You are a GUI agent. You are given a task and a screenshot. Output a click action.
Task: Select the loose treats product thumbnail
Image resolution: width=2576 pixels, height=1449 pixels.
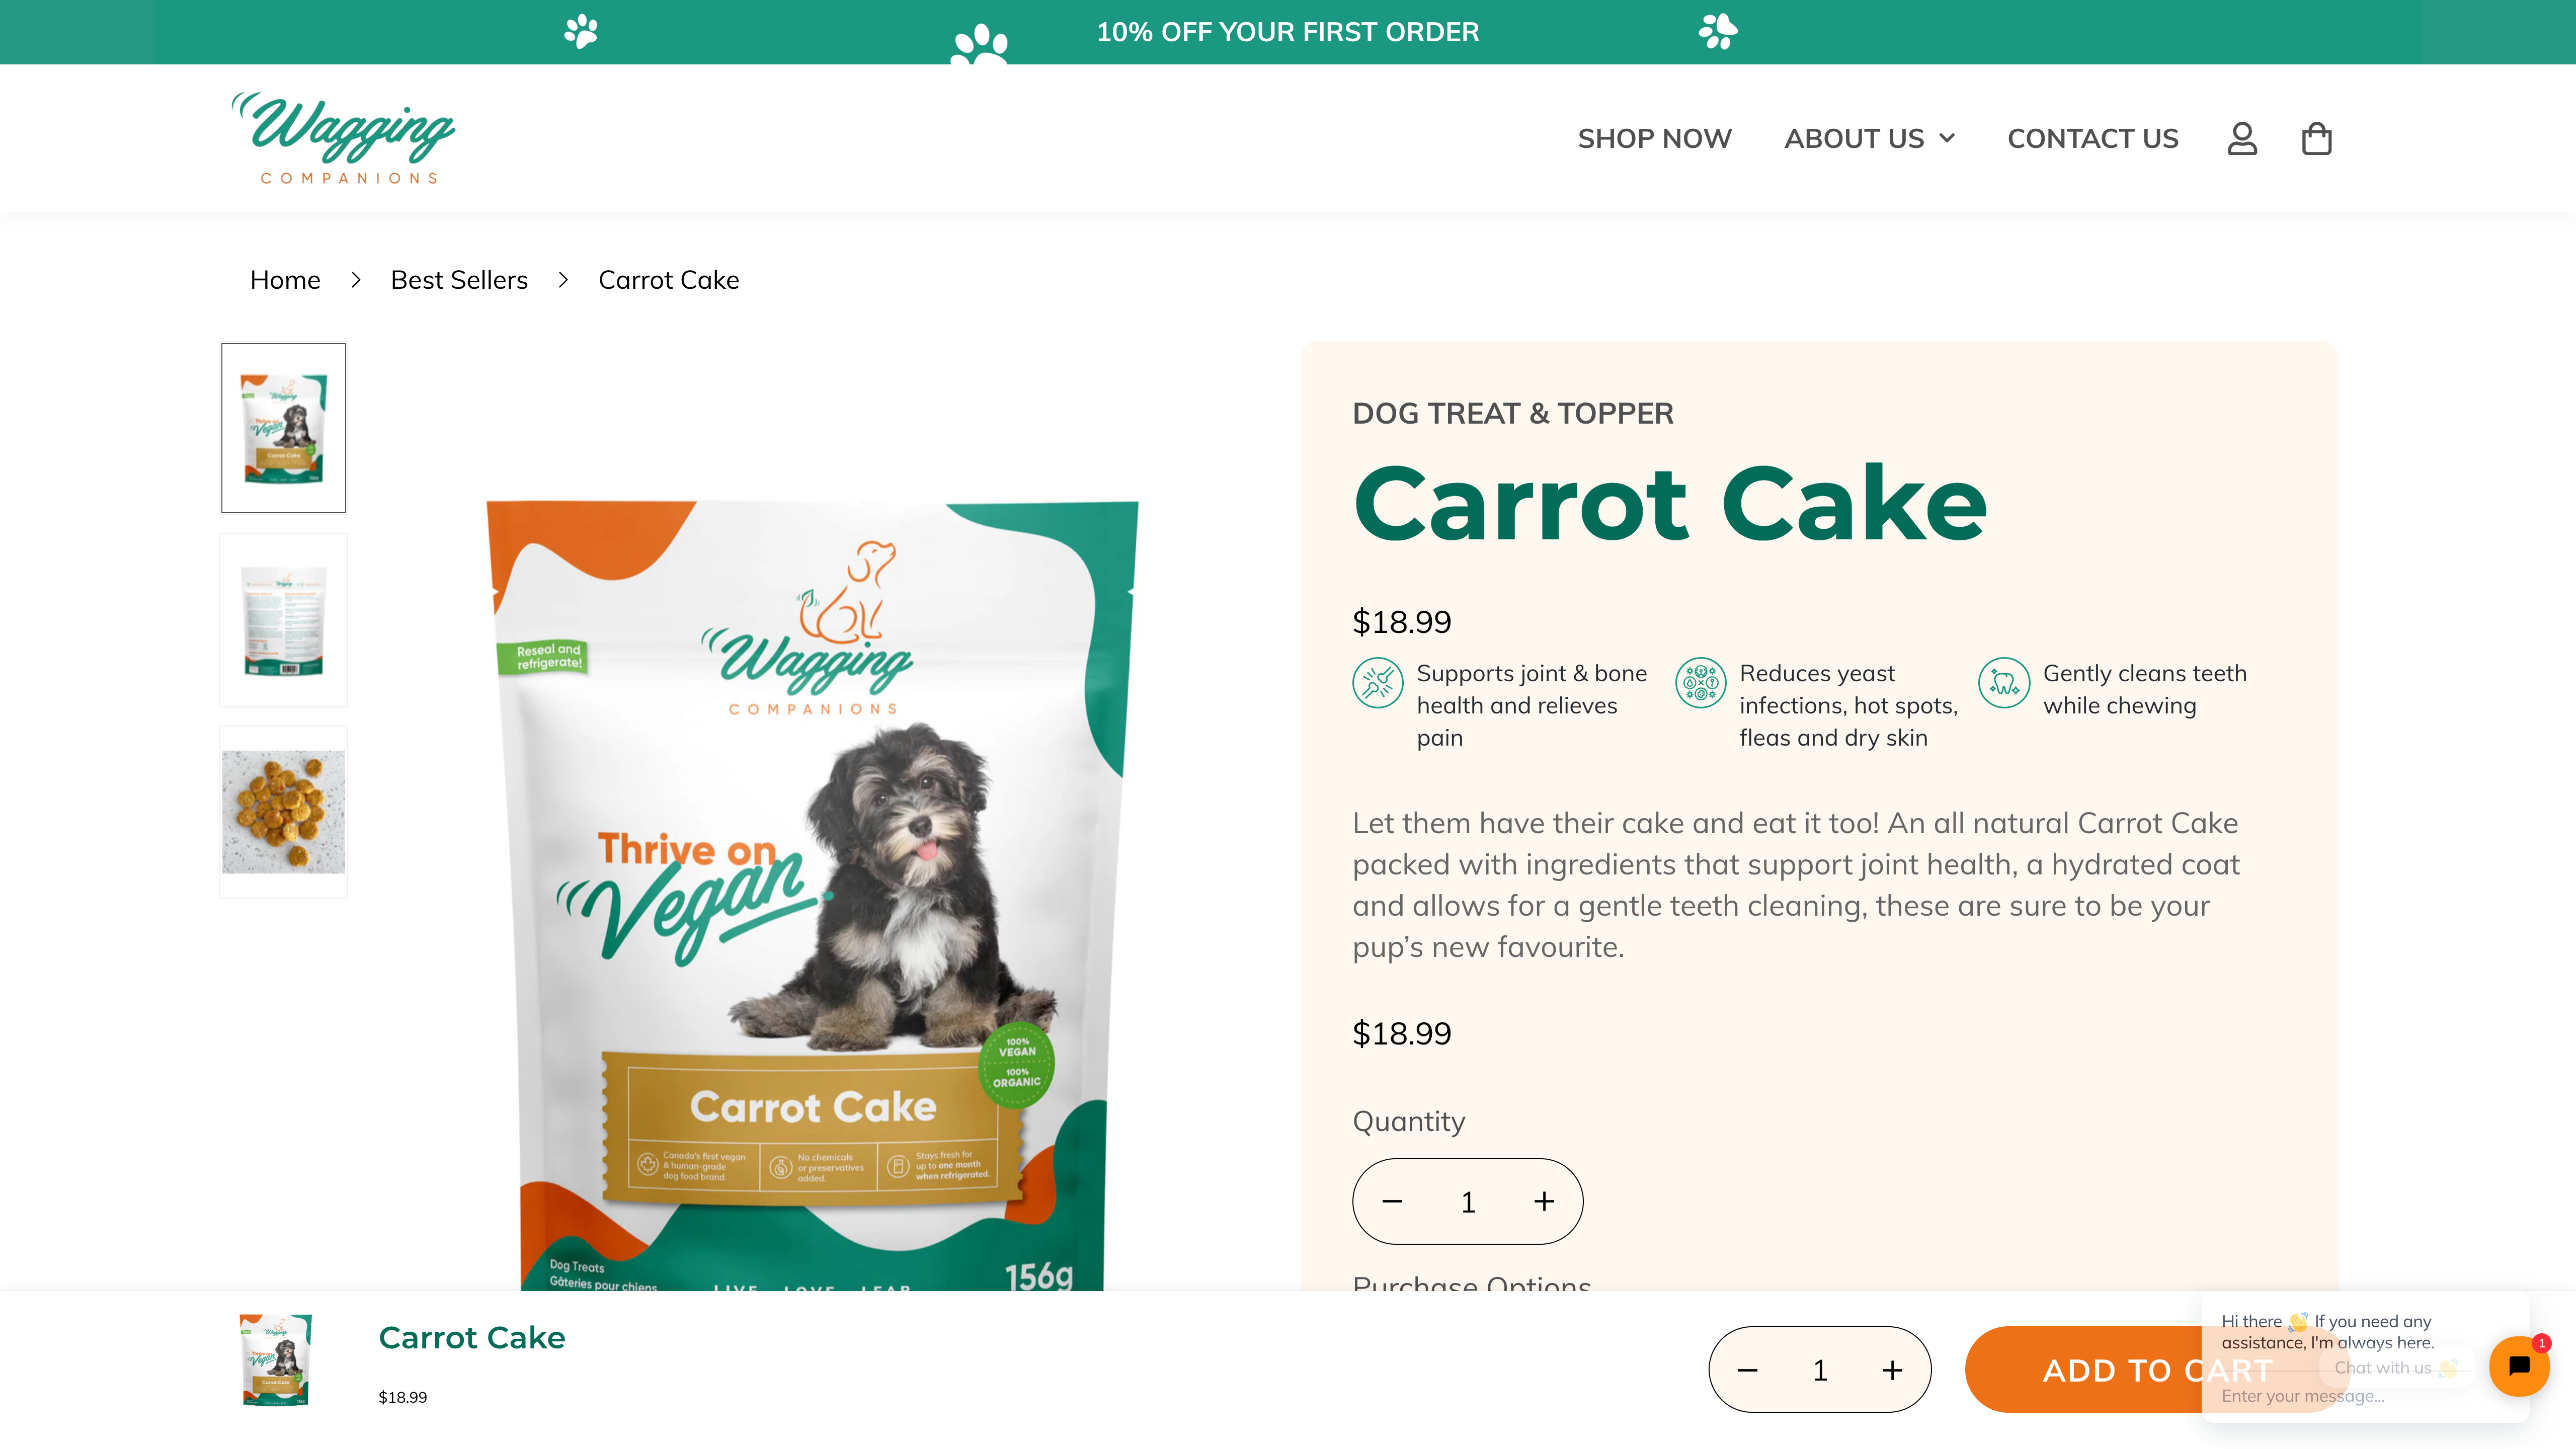point(283,810)
